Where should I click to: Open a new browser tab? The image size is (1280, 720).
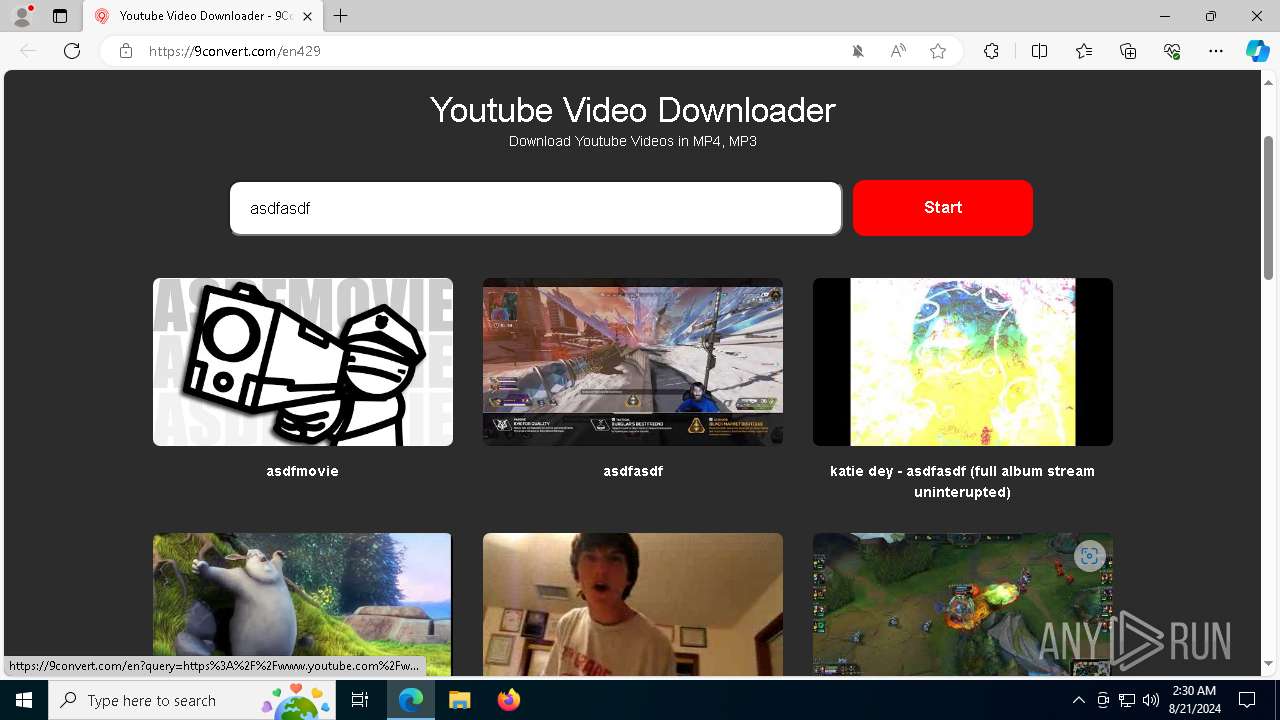(341, 16)
